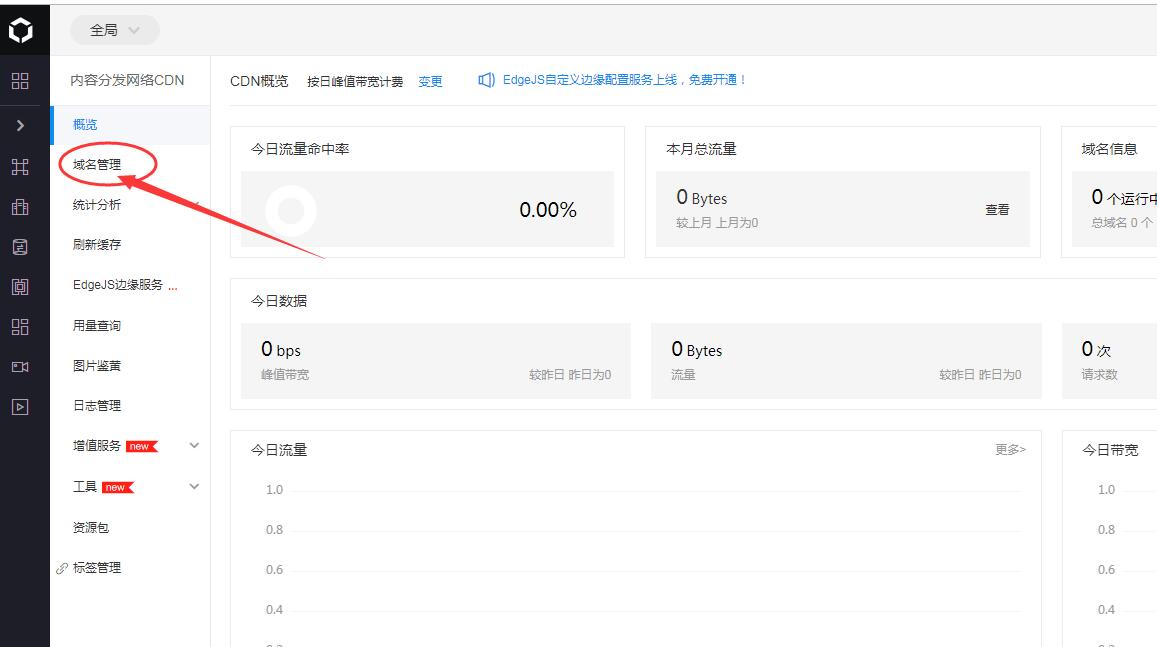Click the video camera icon in the dark sidebar

tap(21, 367)
